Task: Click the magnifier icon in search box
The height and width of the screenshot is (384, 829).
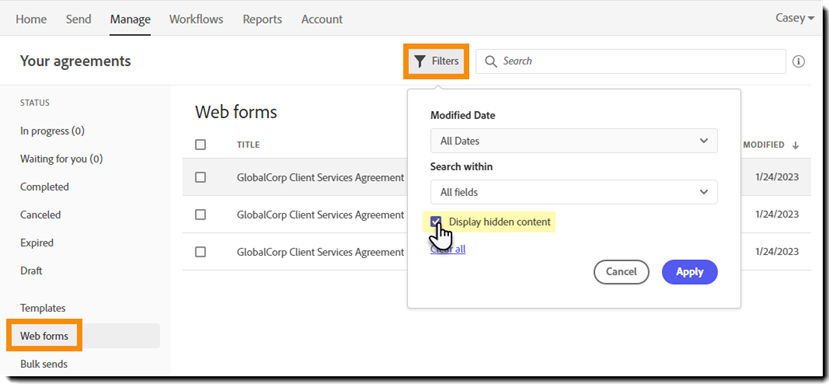Action: click(491, 61)
